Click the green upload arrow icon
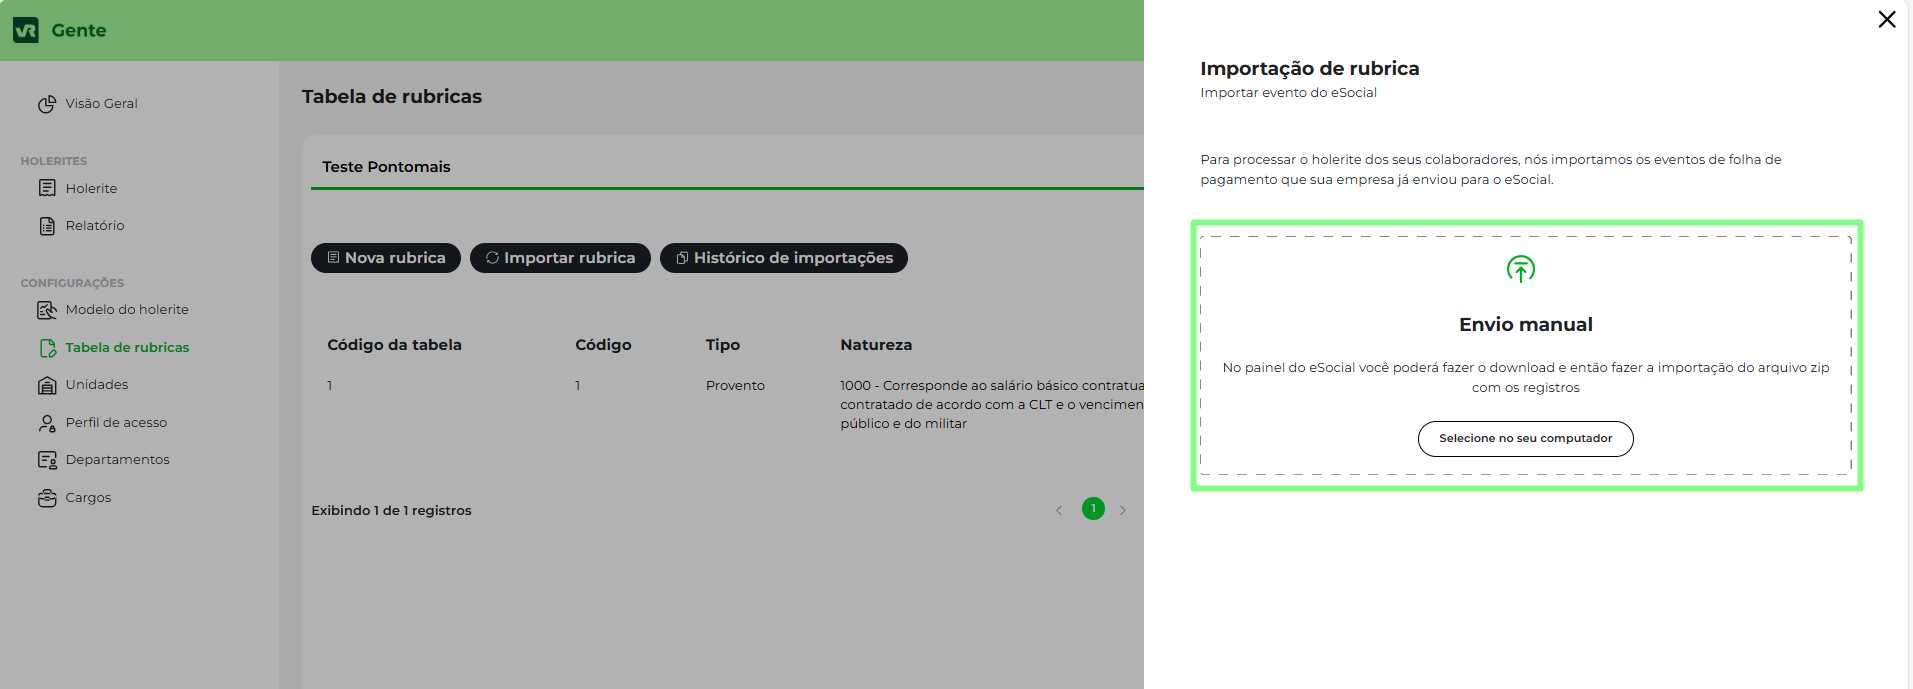The image size is (1913, 689). pos(1520,269)
